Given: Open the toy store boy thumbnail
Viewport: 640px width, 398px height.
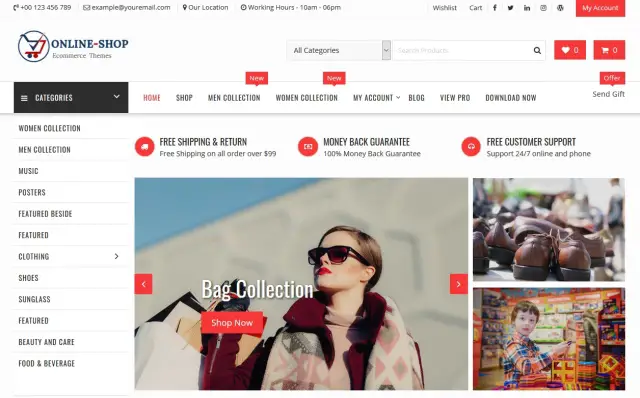Looking at the screenshot, I should (x=549, y=339).
